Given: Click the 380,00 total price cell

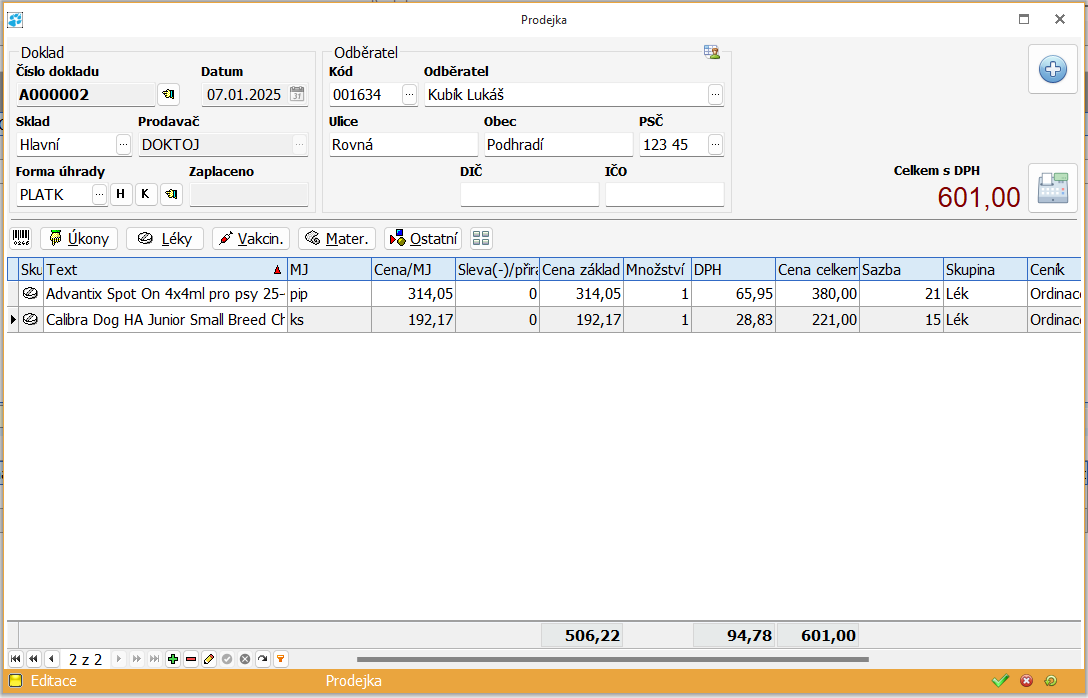Looking at the screenshot, I should point(817,294).
